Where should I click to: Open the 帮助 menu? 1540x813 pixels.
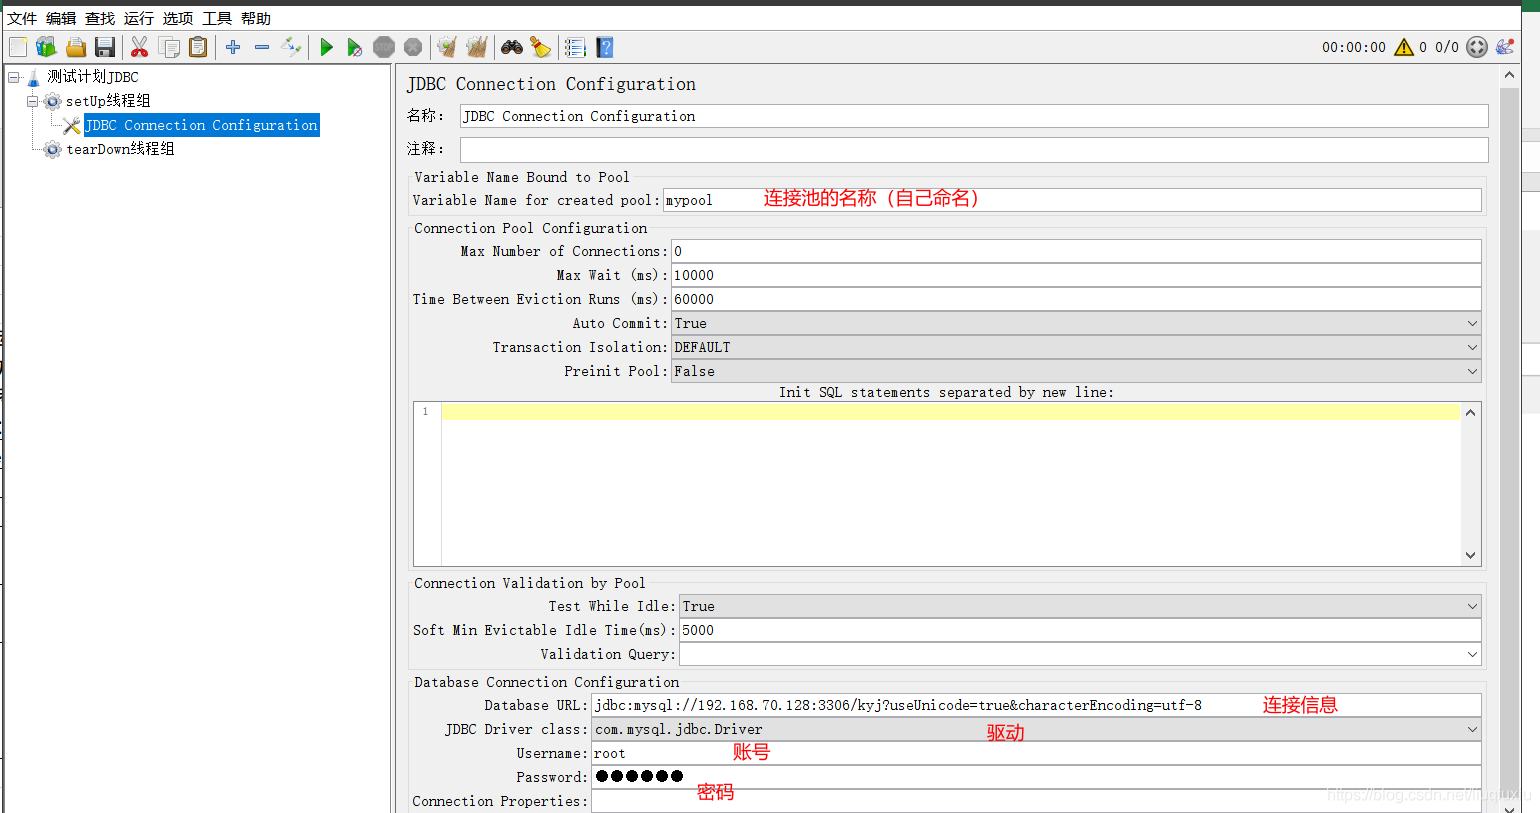click(256, 18)
